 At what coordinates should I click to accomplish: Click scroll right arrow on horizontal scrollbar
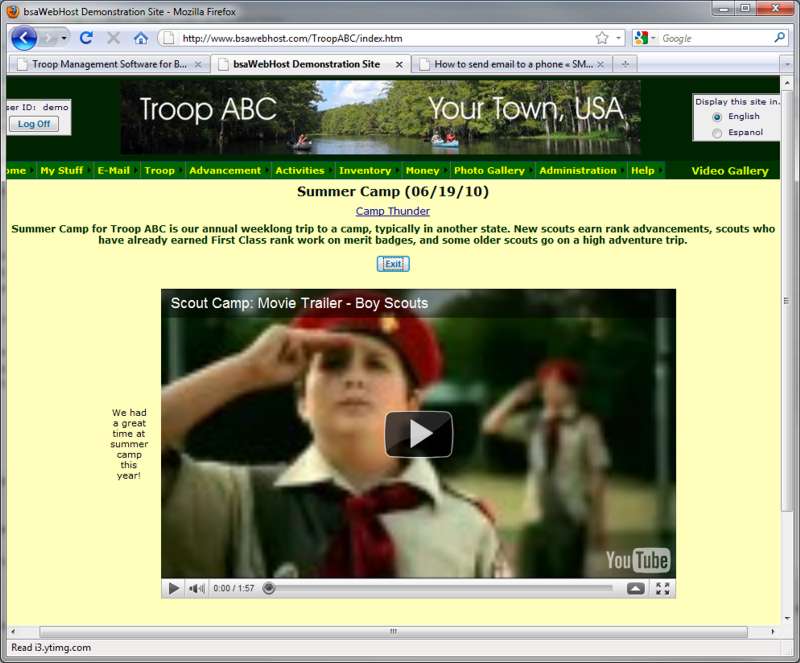pyautogui.click(x=772, y=632)
